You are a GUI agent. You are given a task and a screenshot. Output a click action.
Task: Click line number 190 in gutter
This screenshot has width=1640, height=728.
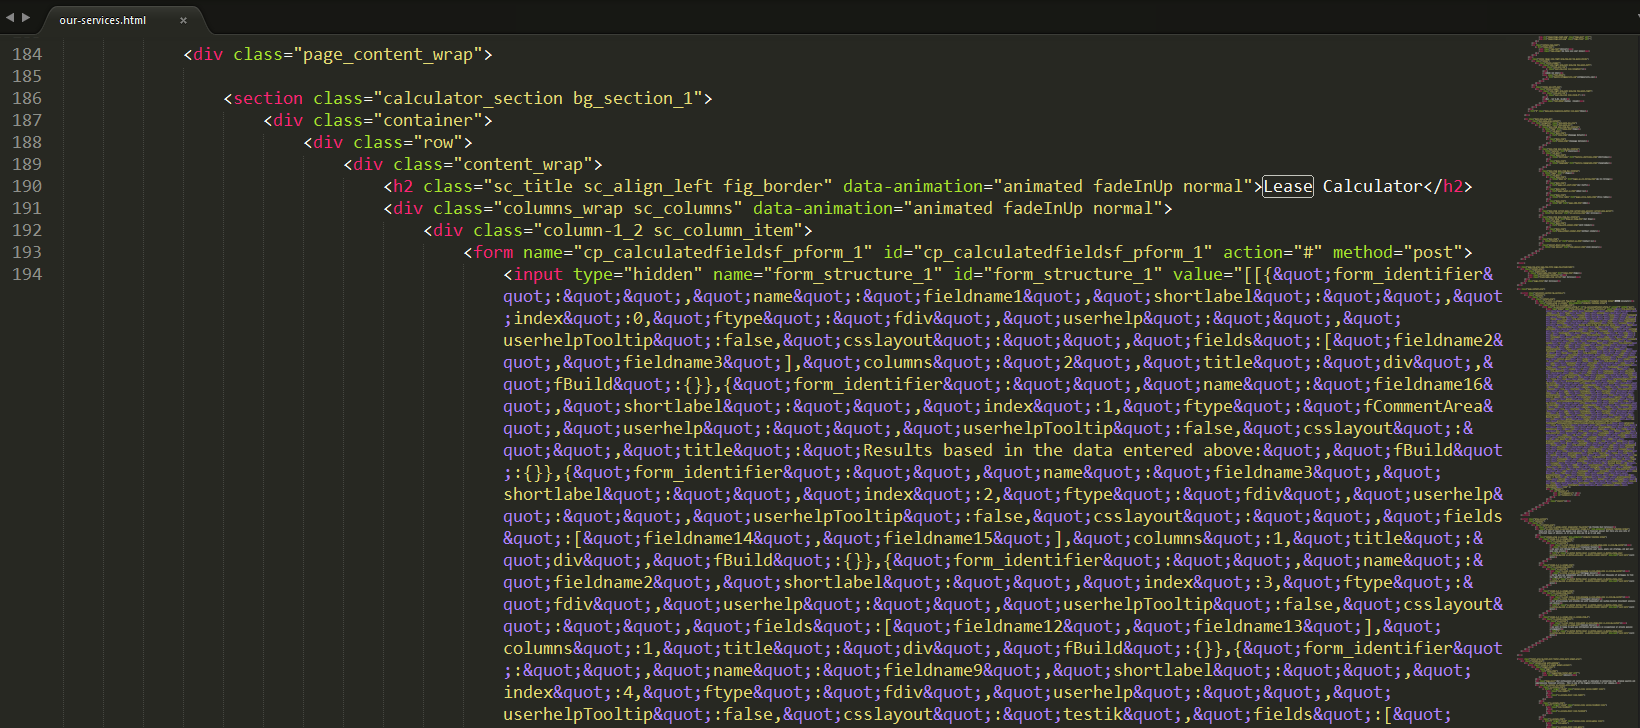27,186
